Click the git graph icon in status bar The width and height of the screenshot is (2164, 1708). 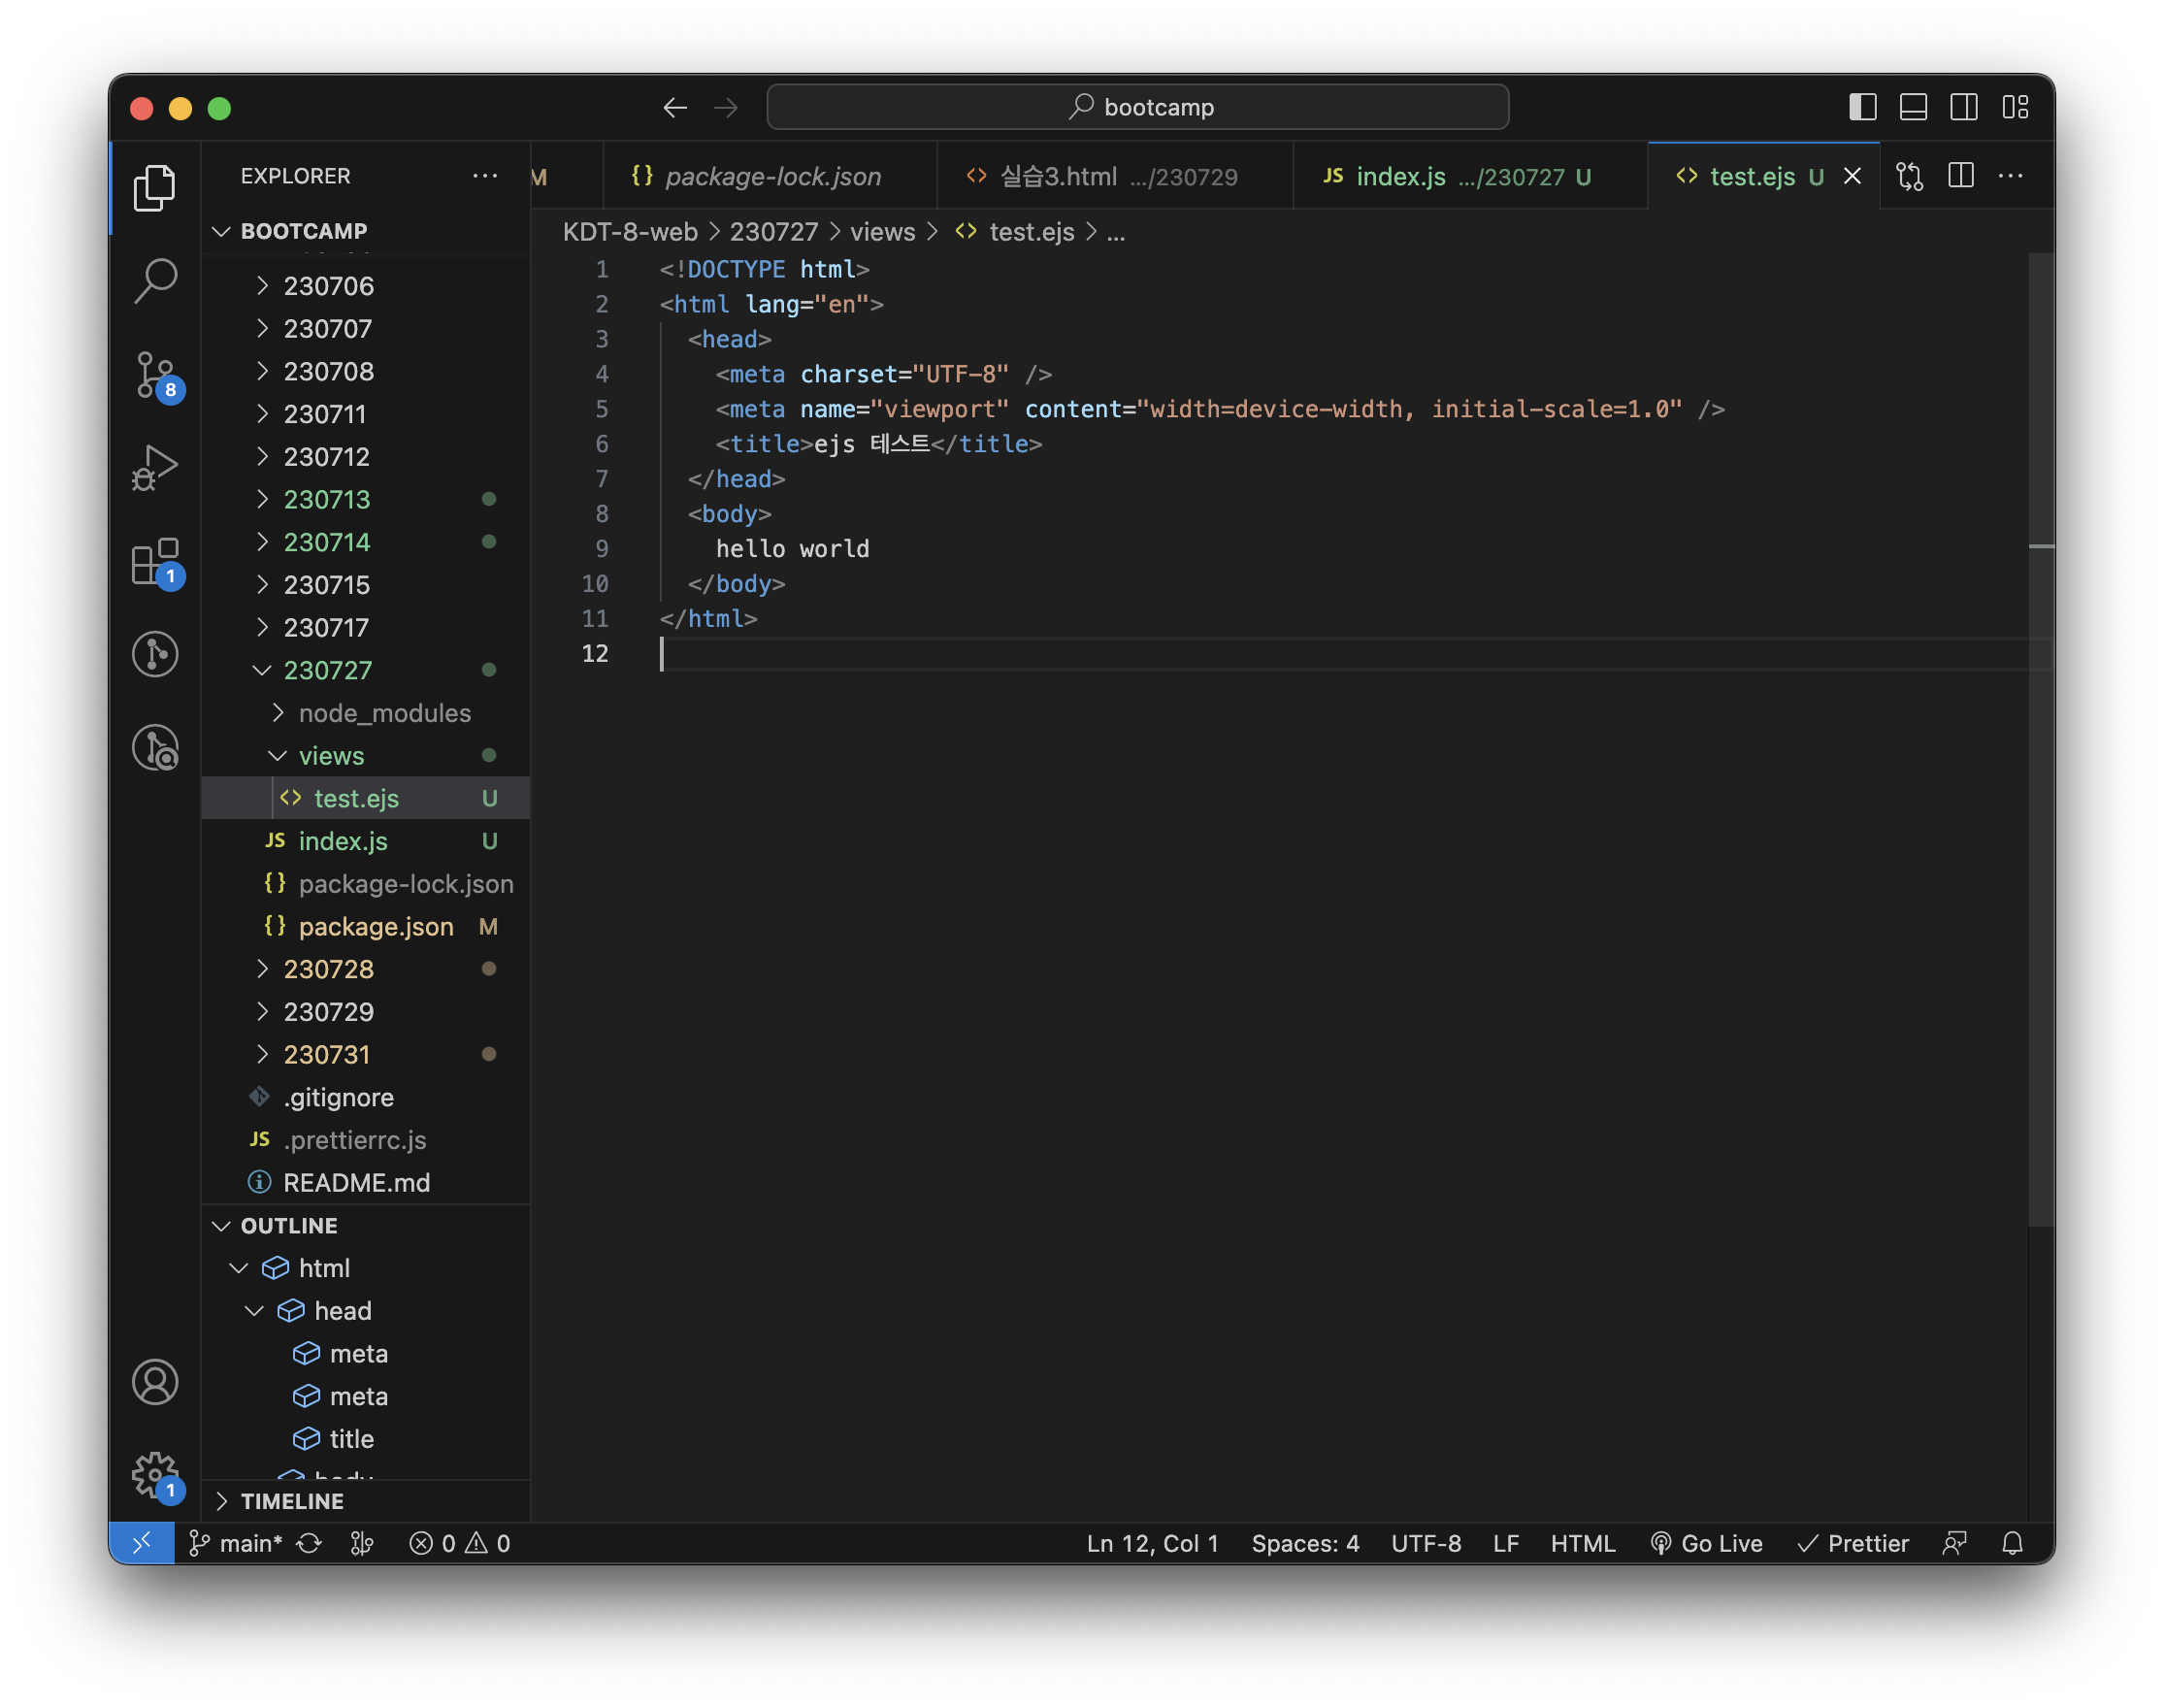coord(362,1543)
